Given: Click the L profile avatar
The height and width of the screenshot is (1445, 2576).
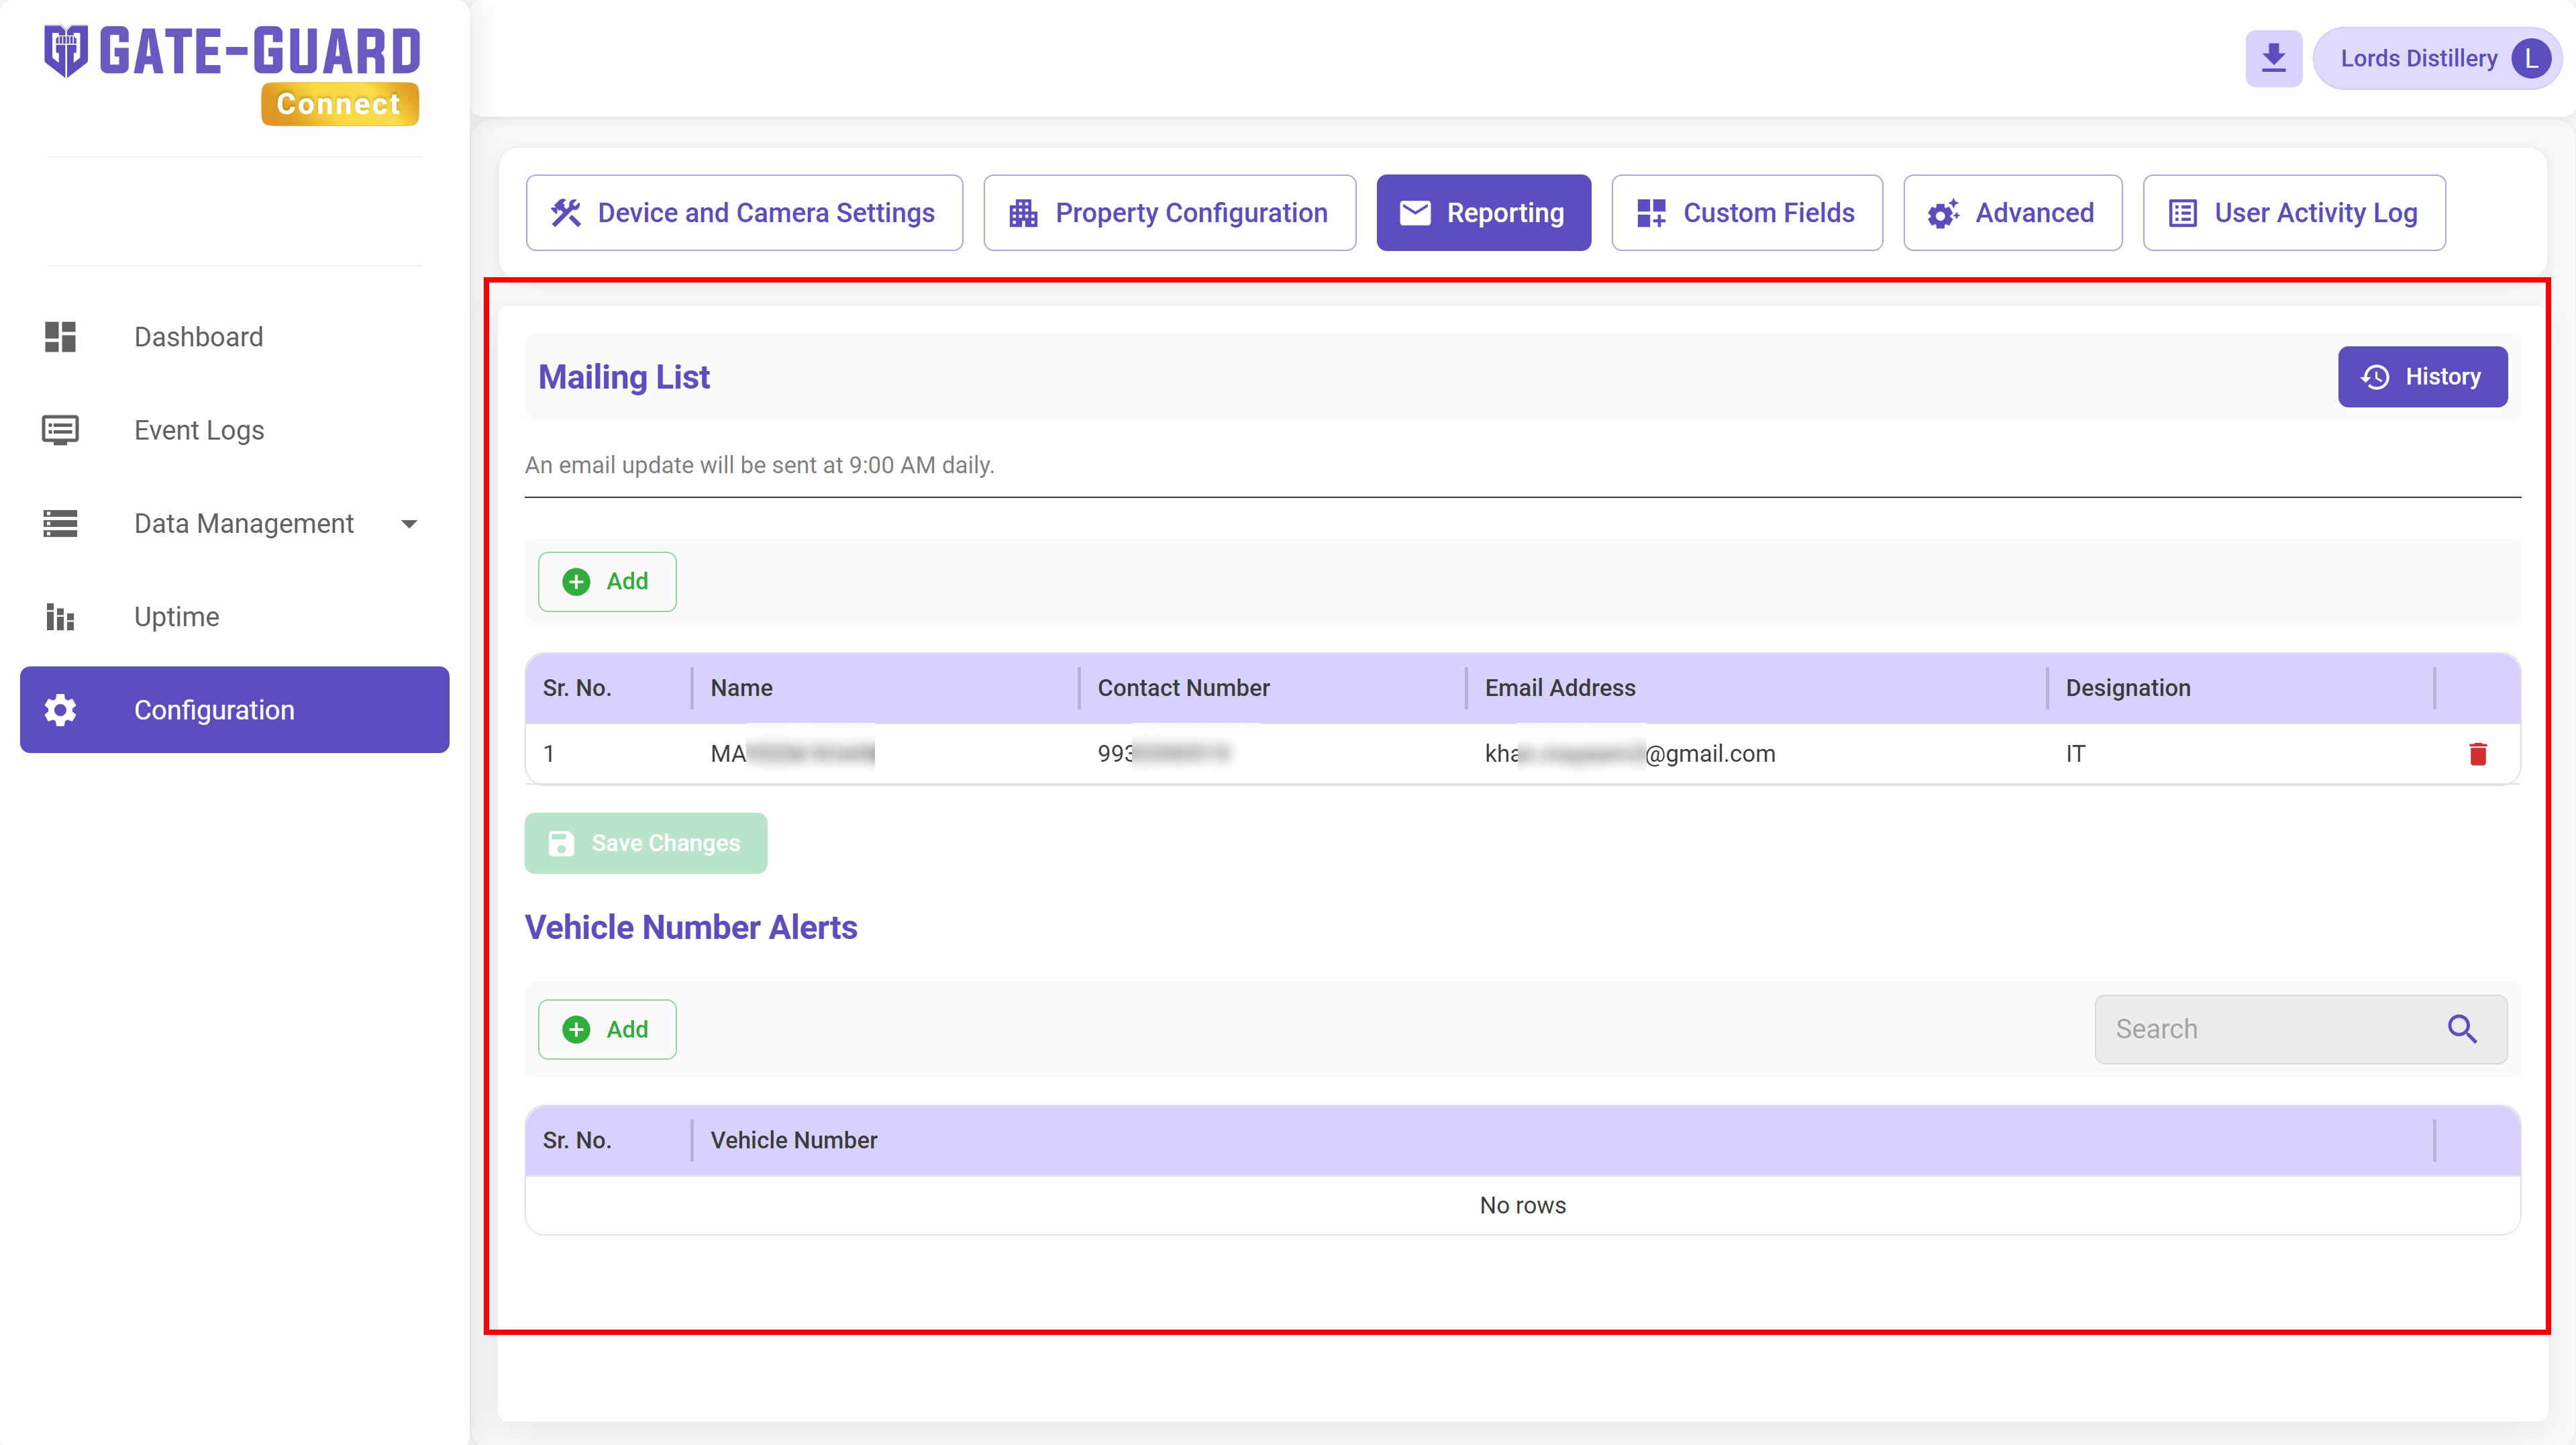Looking at the screenshot, I should click(x=2531, y=58).
